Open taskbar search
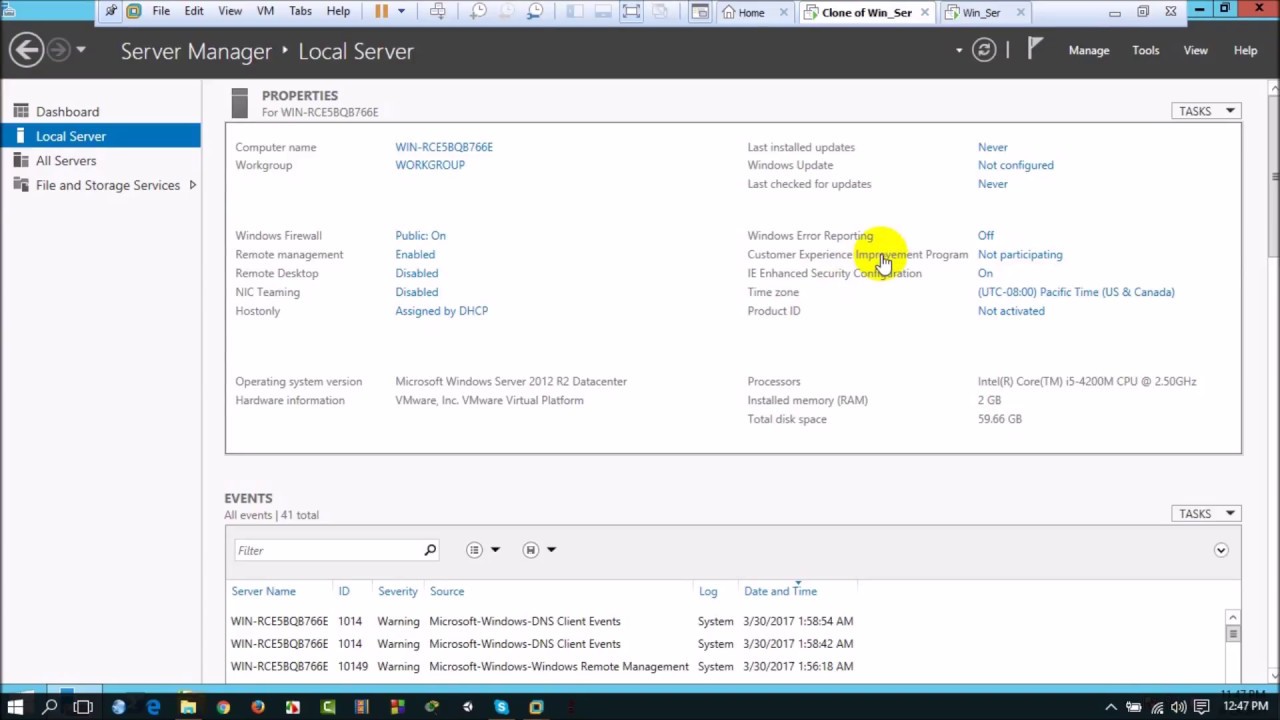The height and width of the screenshot is (720, 1280). [x=49, y=707]
